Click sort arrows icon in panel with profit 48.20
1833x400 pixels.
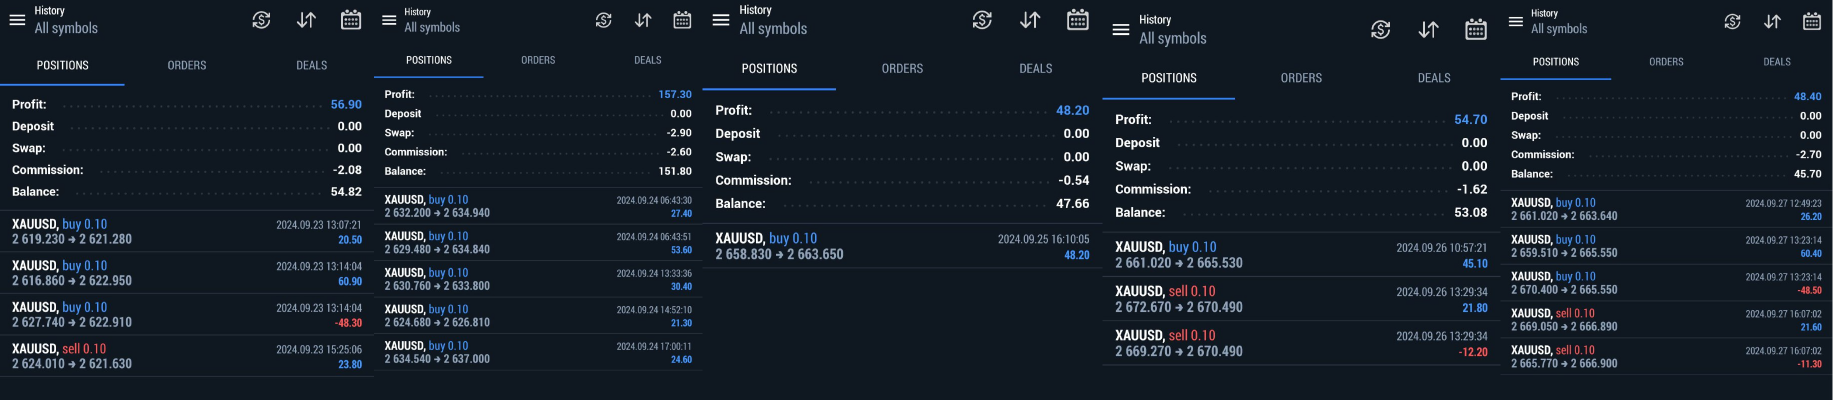point(1030,20)
